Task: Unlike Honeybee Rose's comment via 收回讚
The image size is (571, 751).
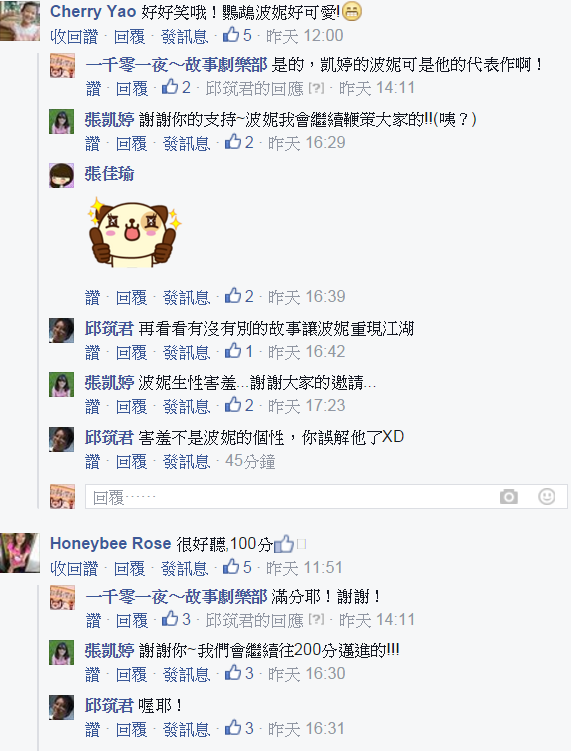Action: click(74, 569)
